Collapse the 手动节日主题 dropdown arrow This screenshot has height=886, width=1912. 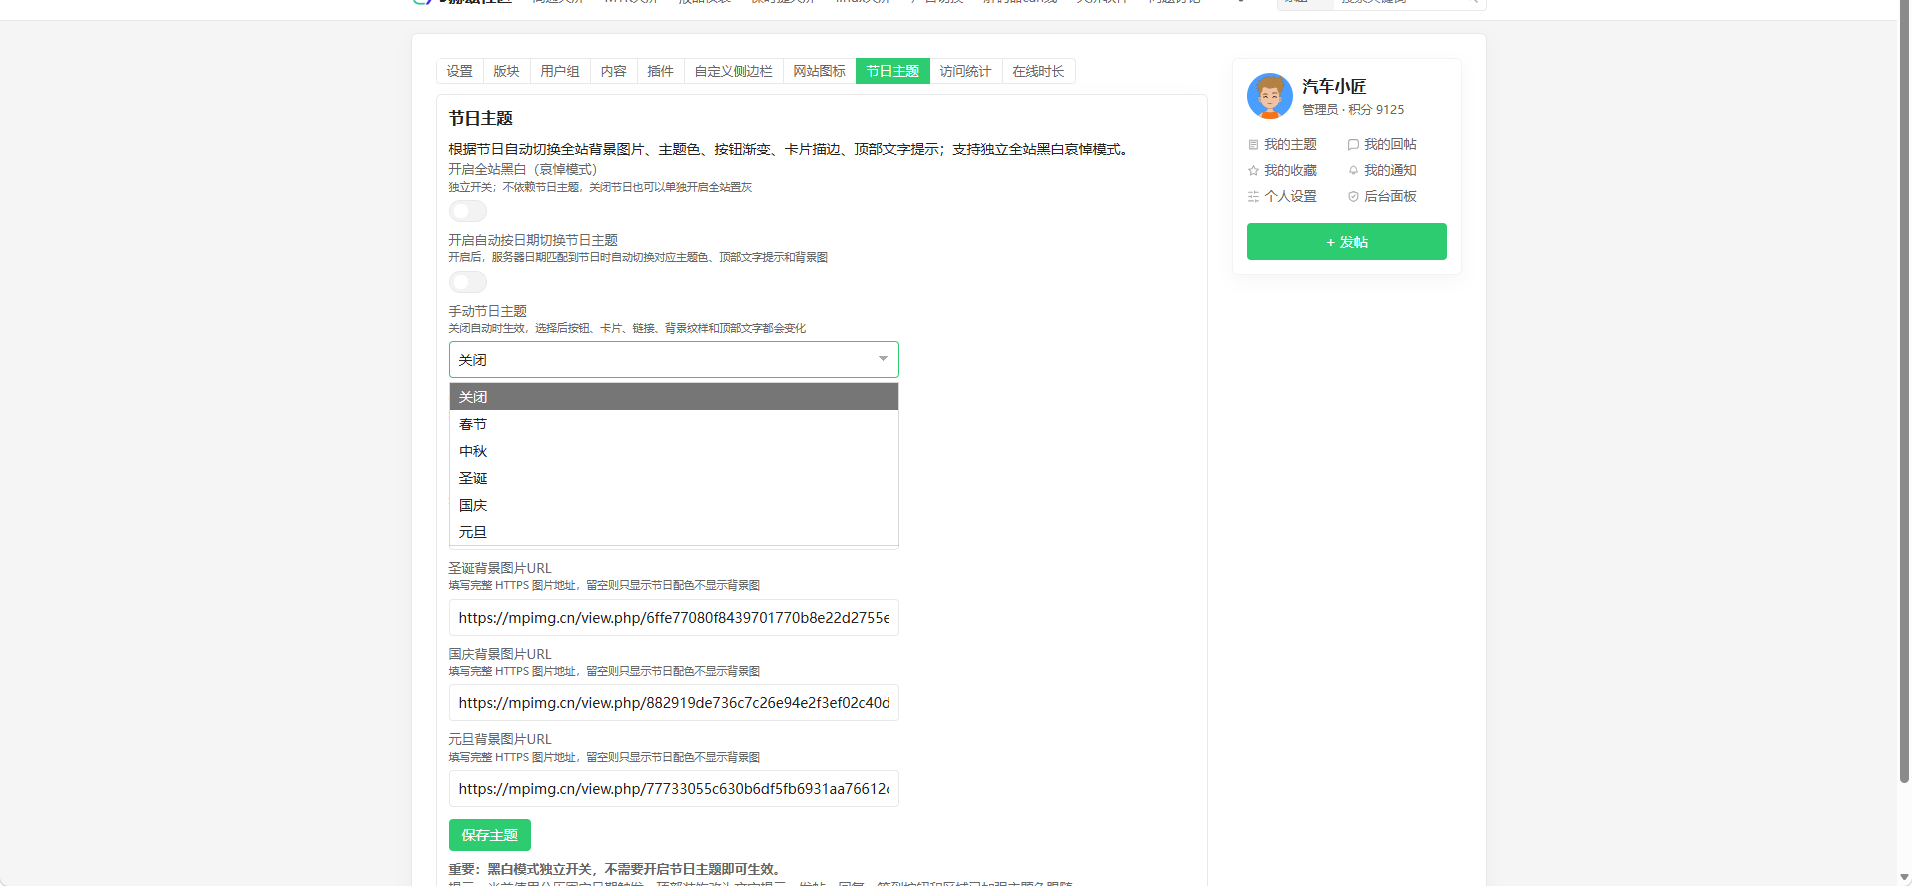click(883, 359)
